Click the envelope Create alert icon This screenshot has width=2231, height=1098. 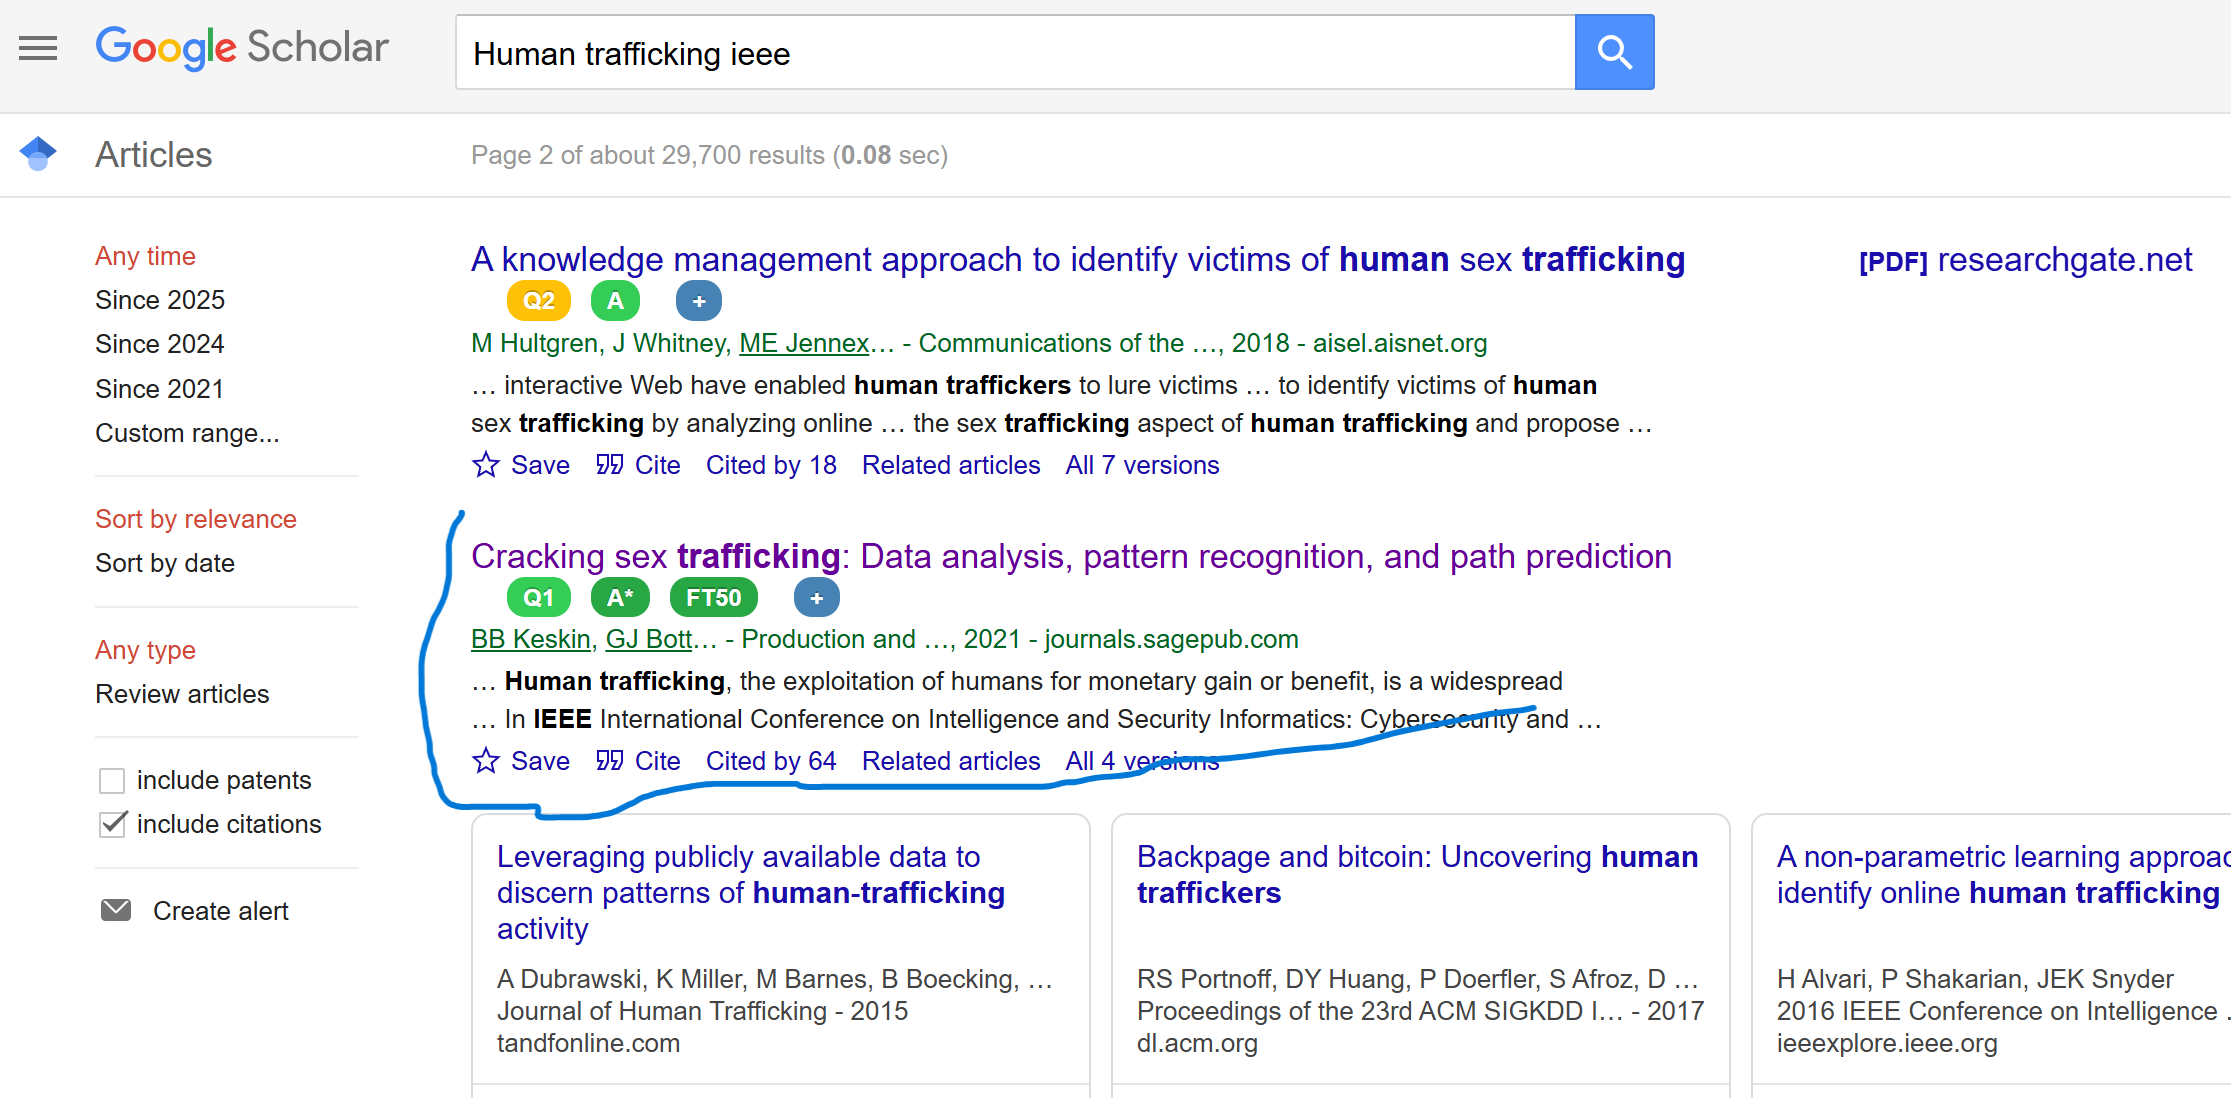116,910
